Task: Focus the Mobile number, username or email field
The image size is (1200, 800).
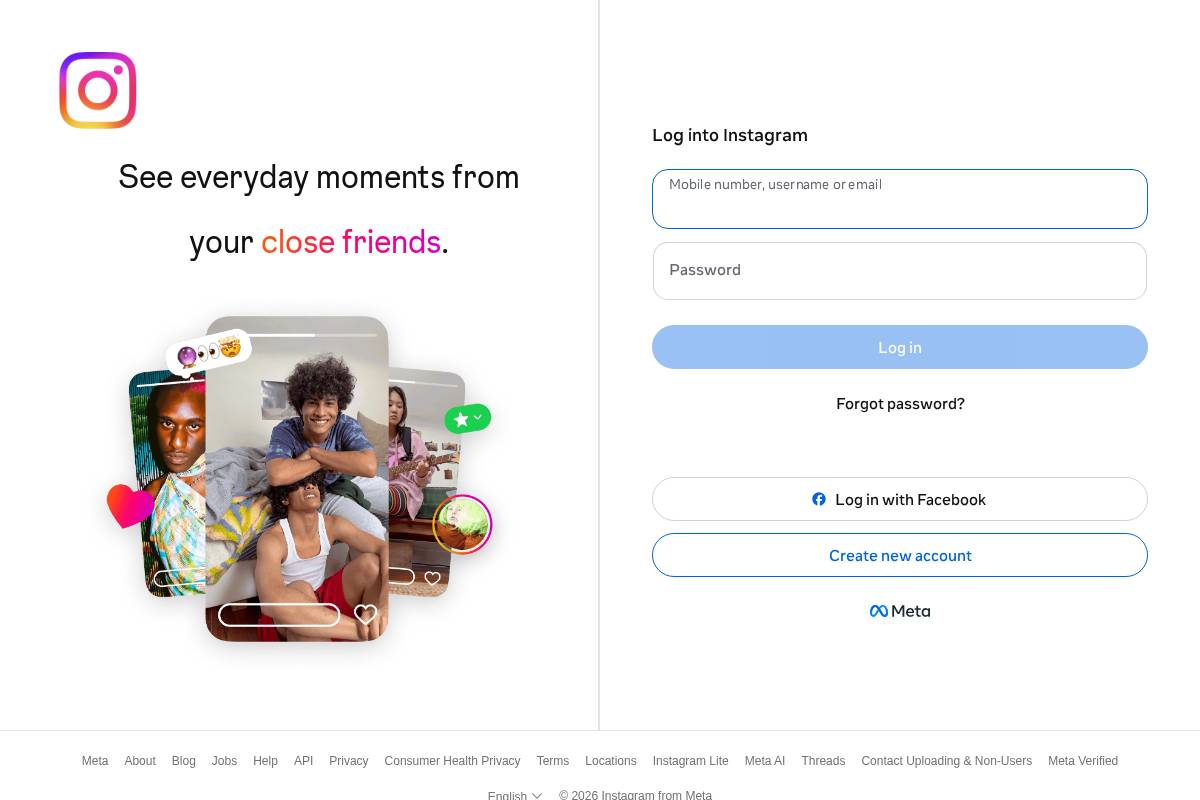Action: [x=900, y=199]
